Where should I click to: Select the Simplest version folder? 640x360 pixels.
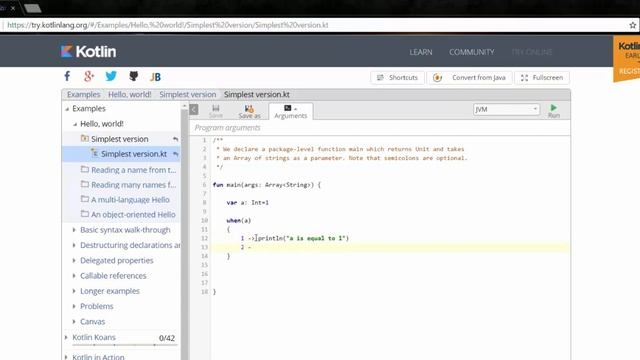point(120,139)
